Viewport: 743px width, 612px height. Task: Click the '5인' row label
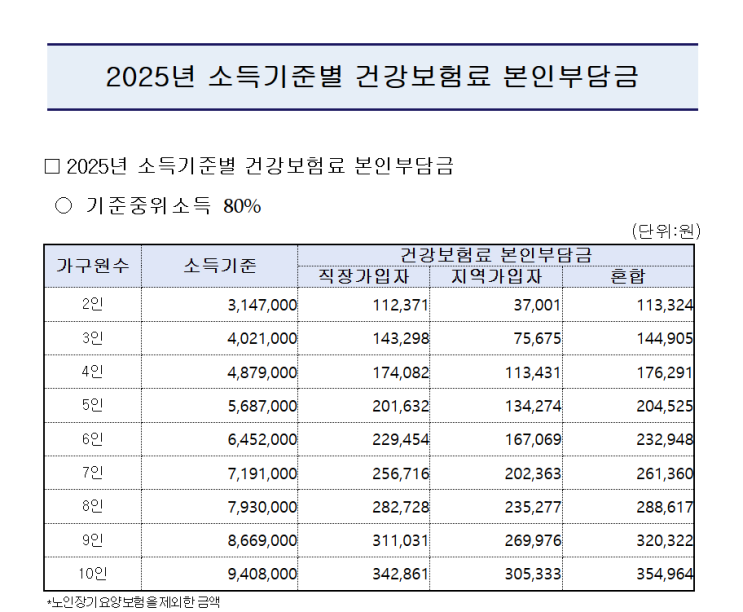93,405
